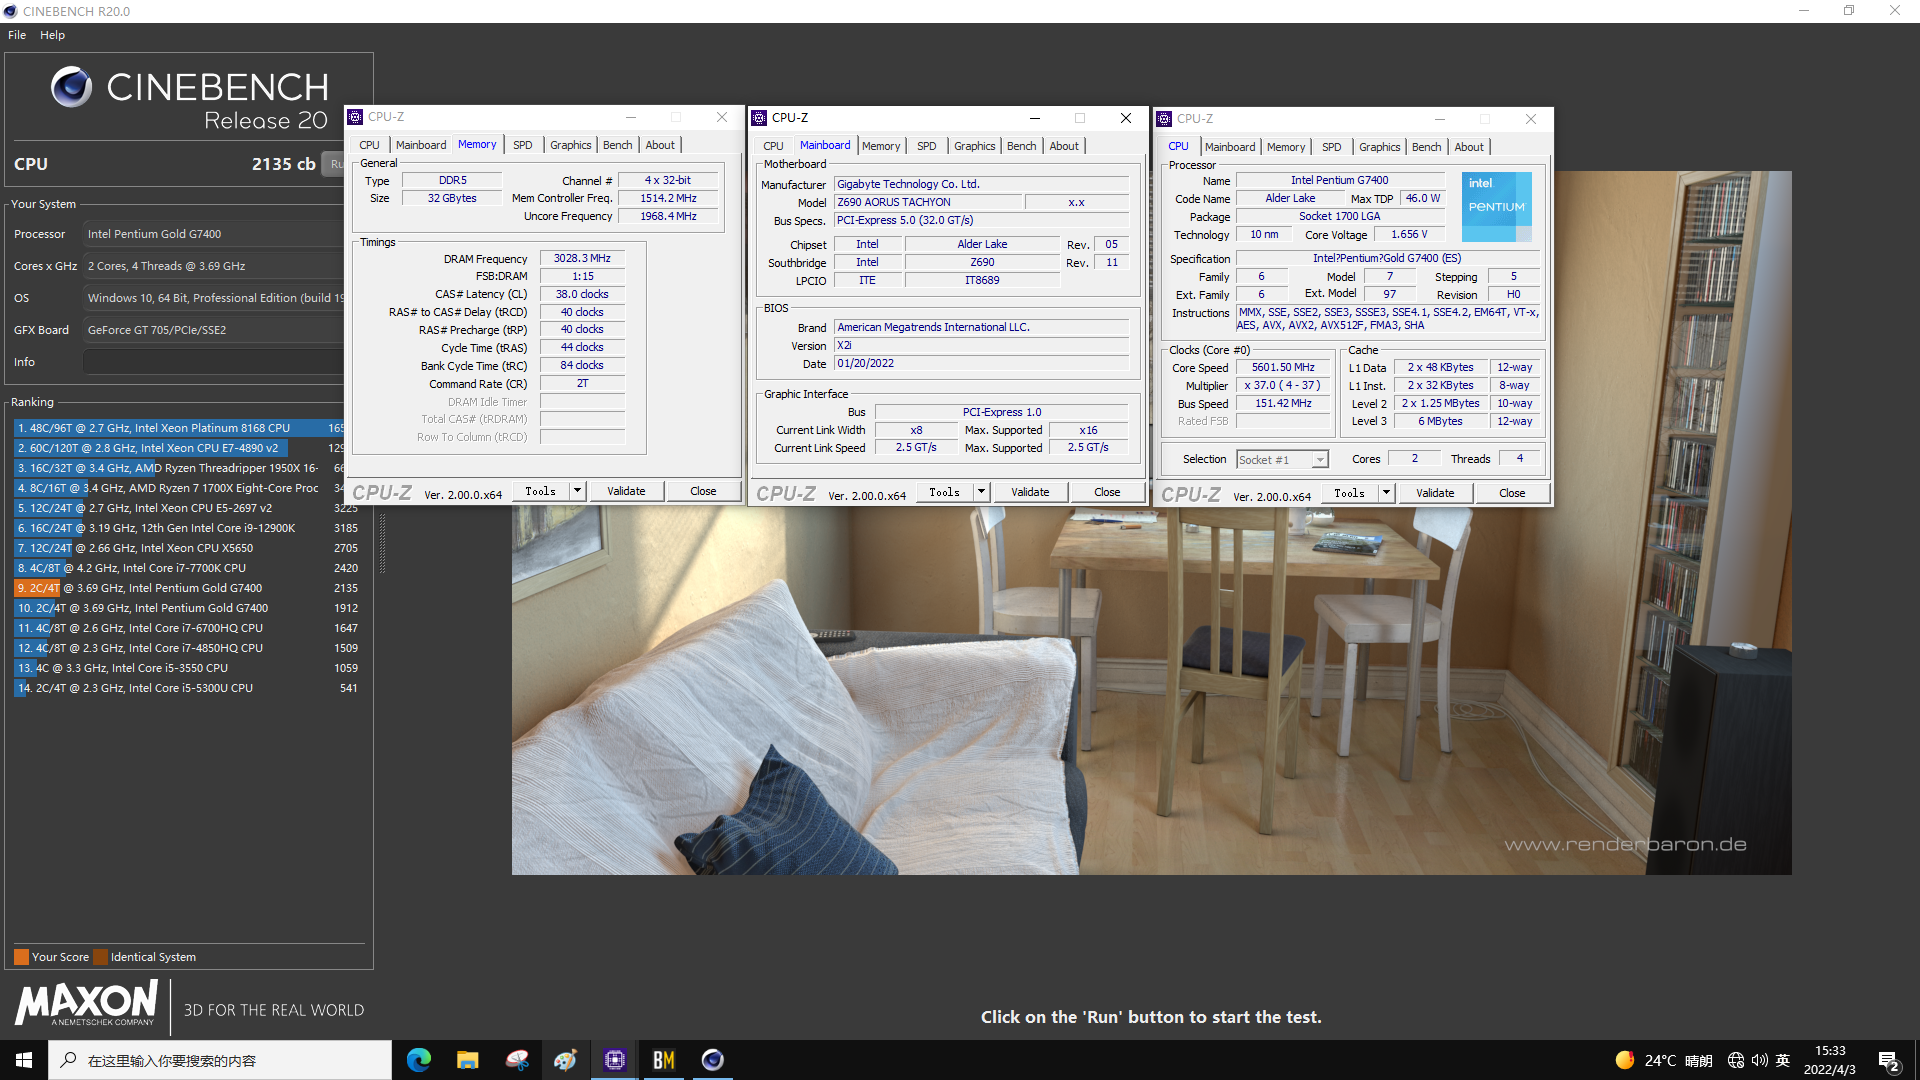Click Validate in rightmost CPU-Z window
1920x1080 pixels.
point(1435,493)
